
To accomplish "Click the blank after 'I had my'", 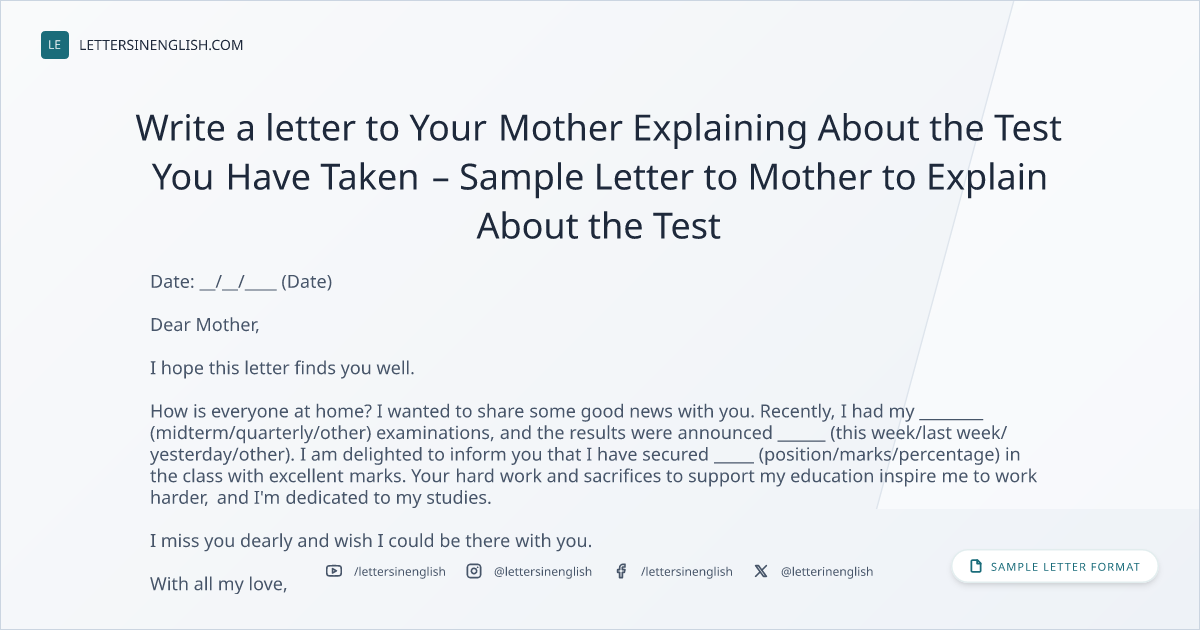I will click(x=951, y=416).
